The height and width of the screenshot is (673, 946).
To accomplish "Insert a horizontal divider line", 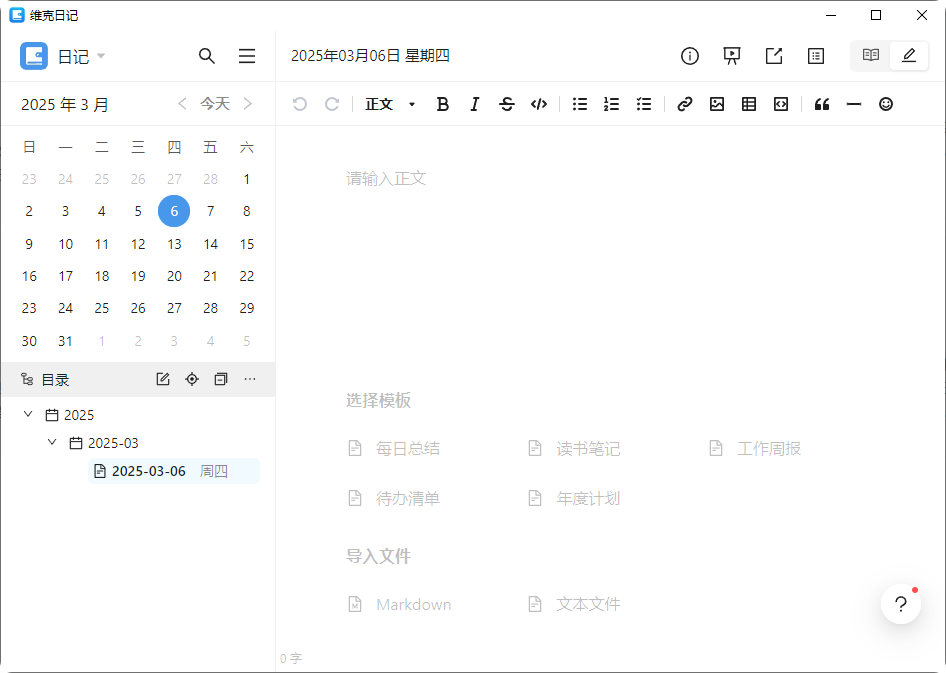I will click(x=854, y=104).
